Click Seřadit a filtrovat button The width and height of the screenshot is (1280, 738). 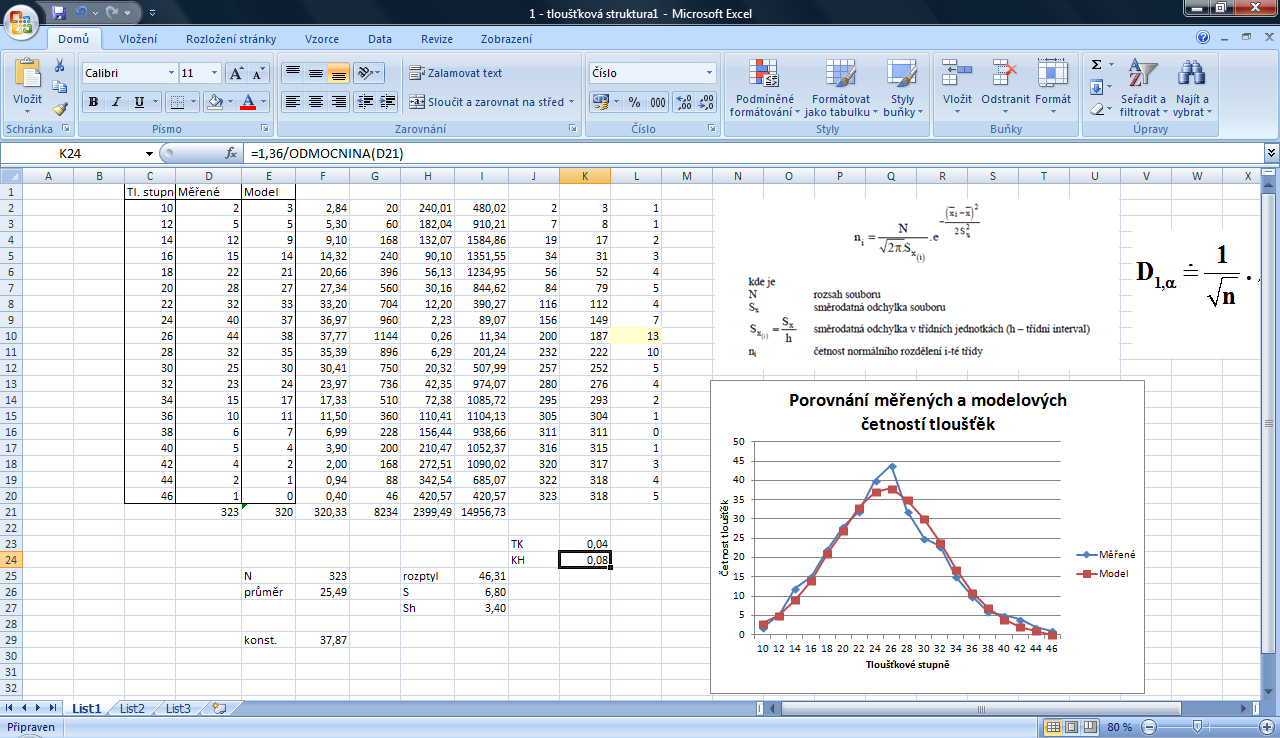pyautogui.click(x=1143, y=88)
